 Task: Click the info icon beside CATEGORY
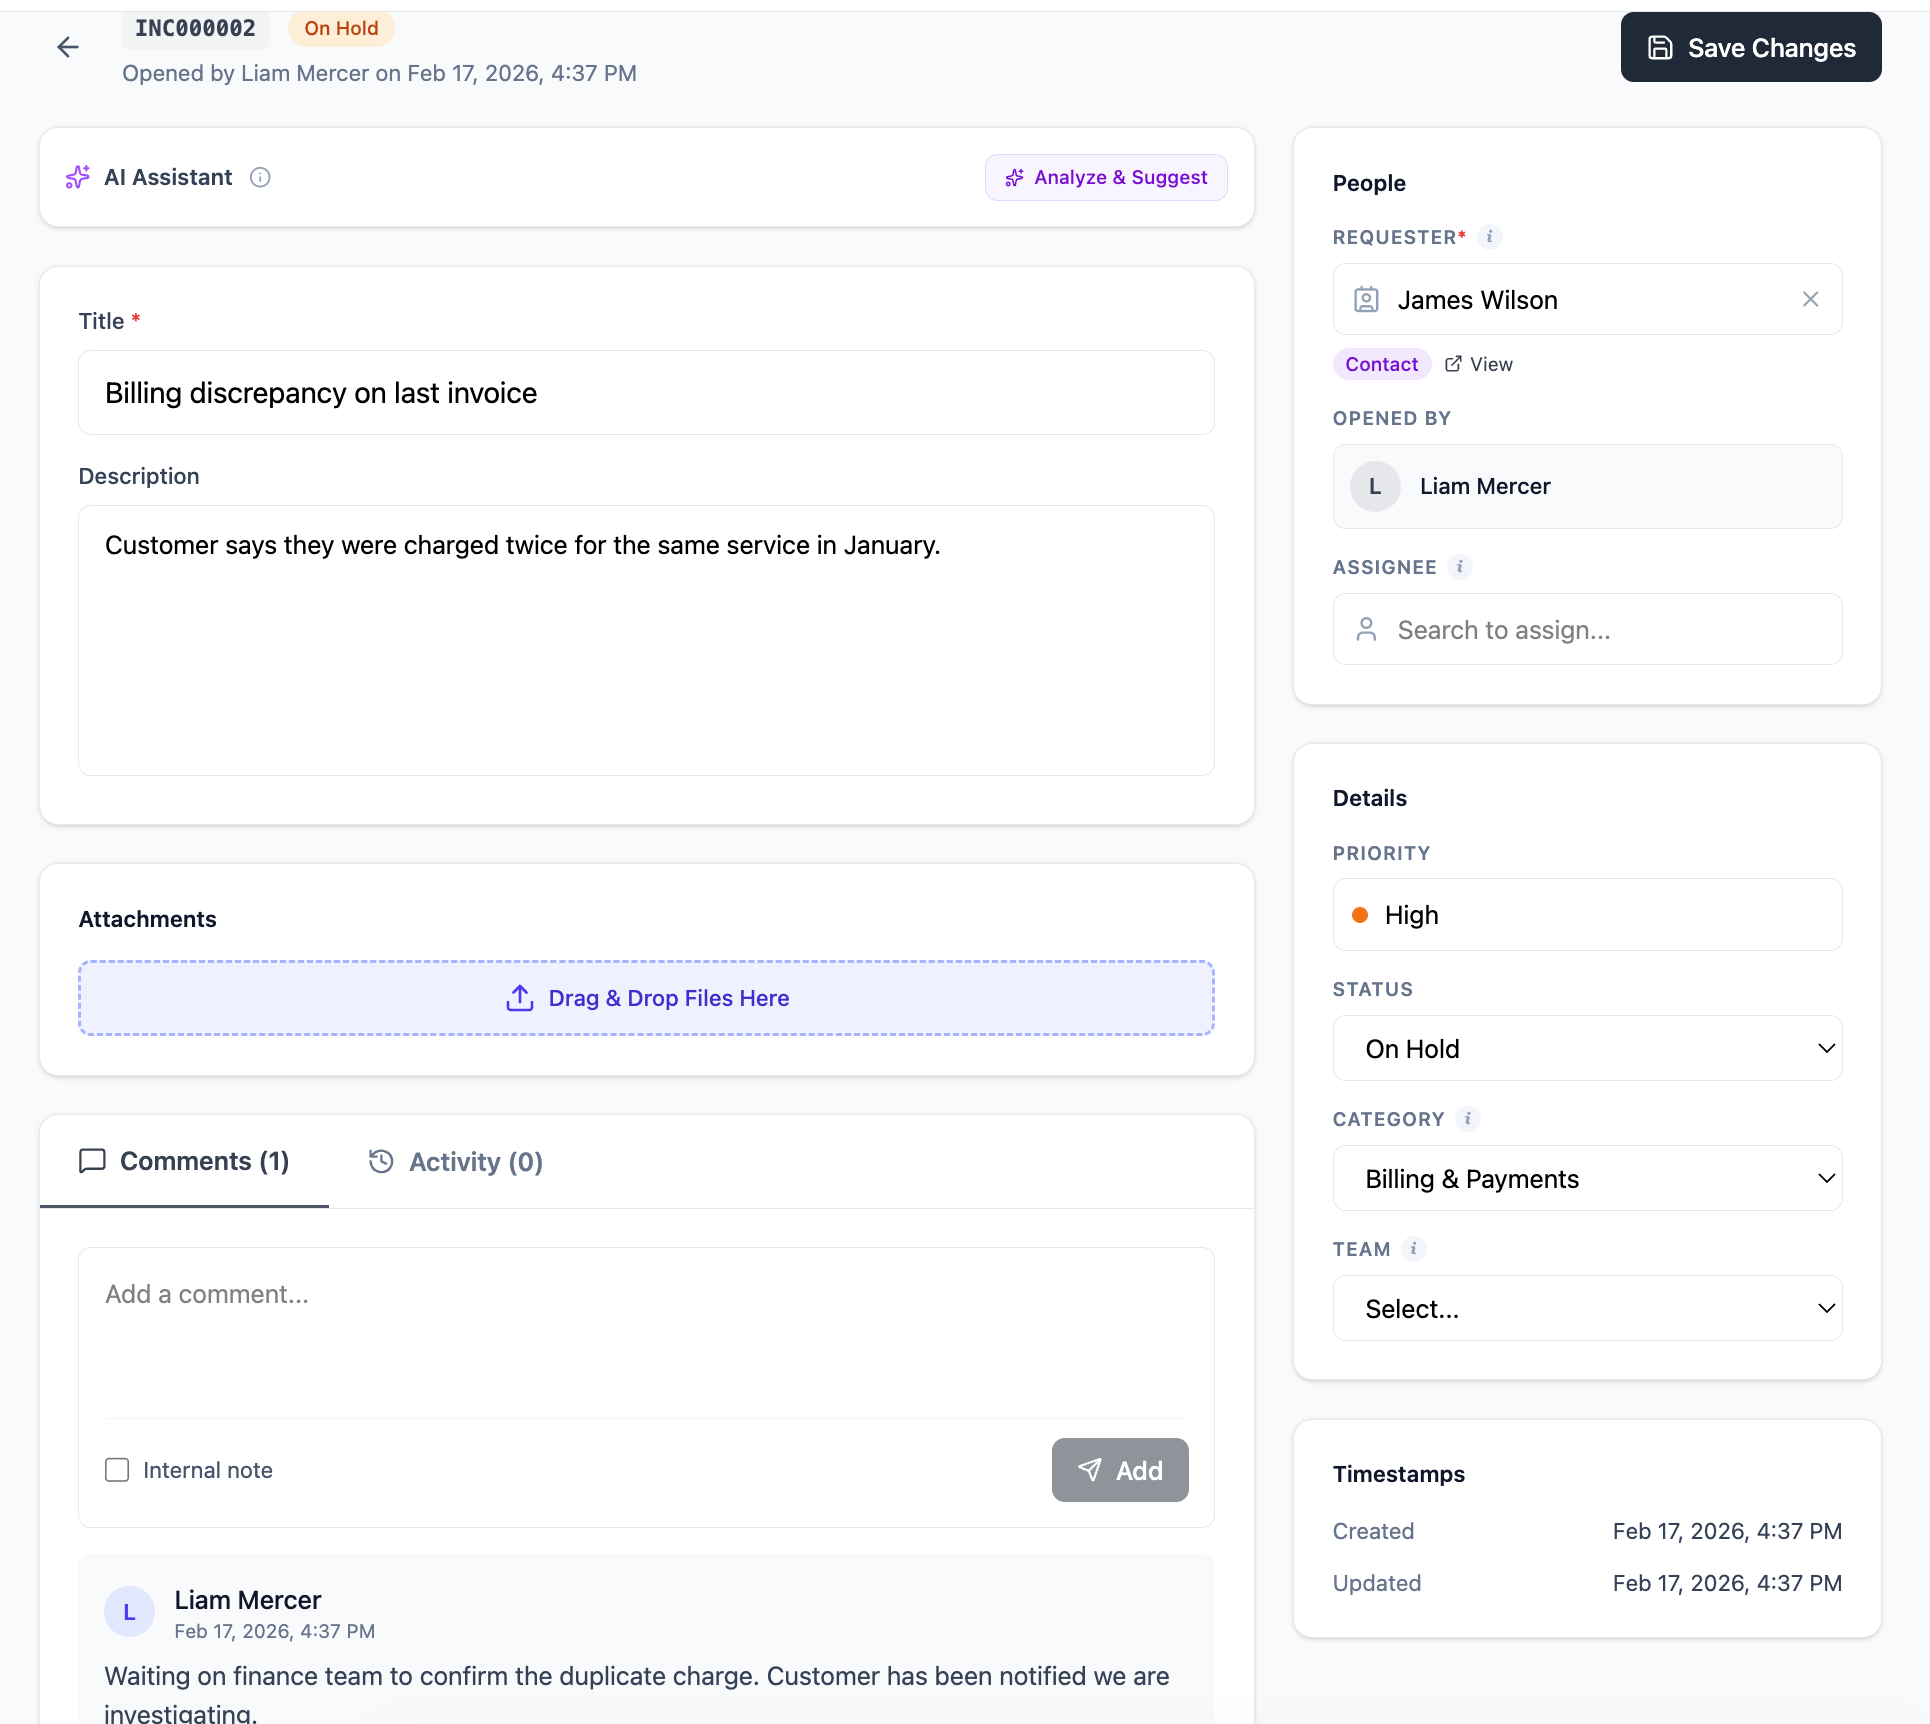tap(1468, 1119)
